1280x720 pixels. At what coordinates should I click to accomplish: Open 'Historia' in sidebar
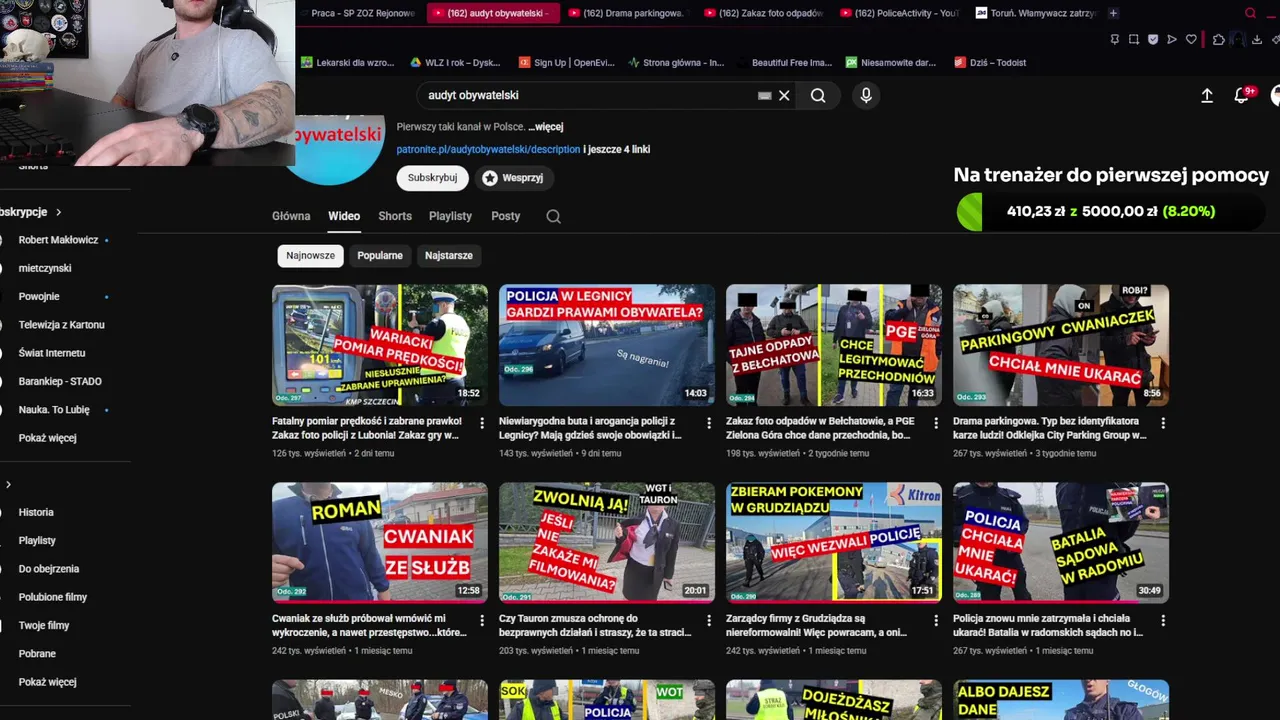tap(36, 512)
